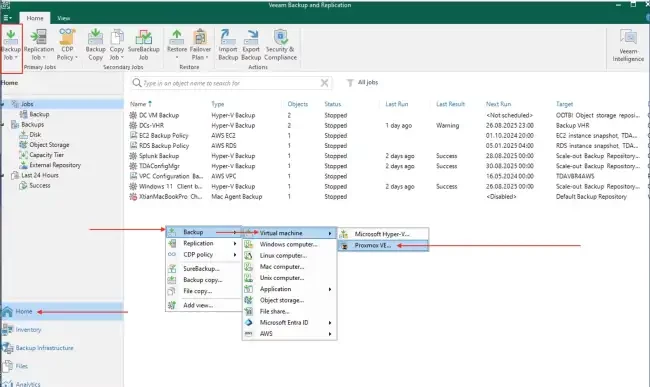
Task: Sort jobs by the Last Result column
Action: click(x=450, y=104)
